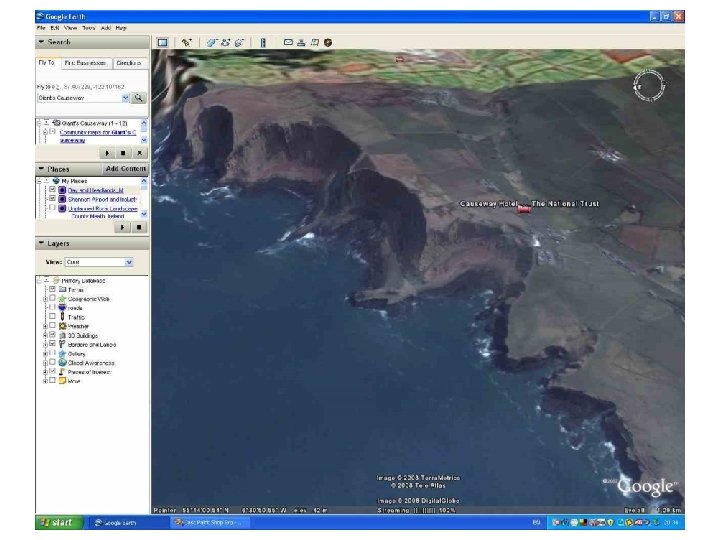Click the 3D Buildings layer icon
Viewport: 720px width, 540px height.
point(62,335)
